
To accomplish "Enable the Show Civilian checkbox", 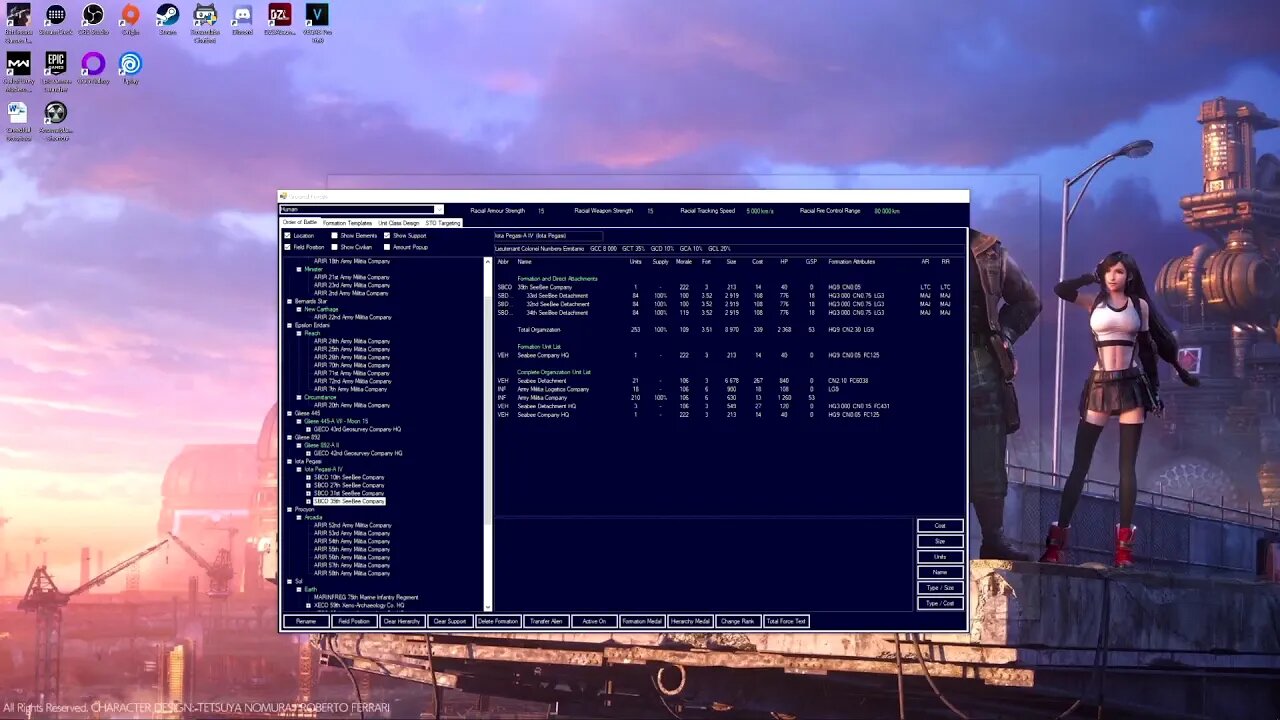I will (x=335, y=247).
